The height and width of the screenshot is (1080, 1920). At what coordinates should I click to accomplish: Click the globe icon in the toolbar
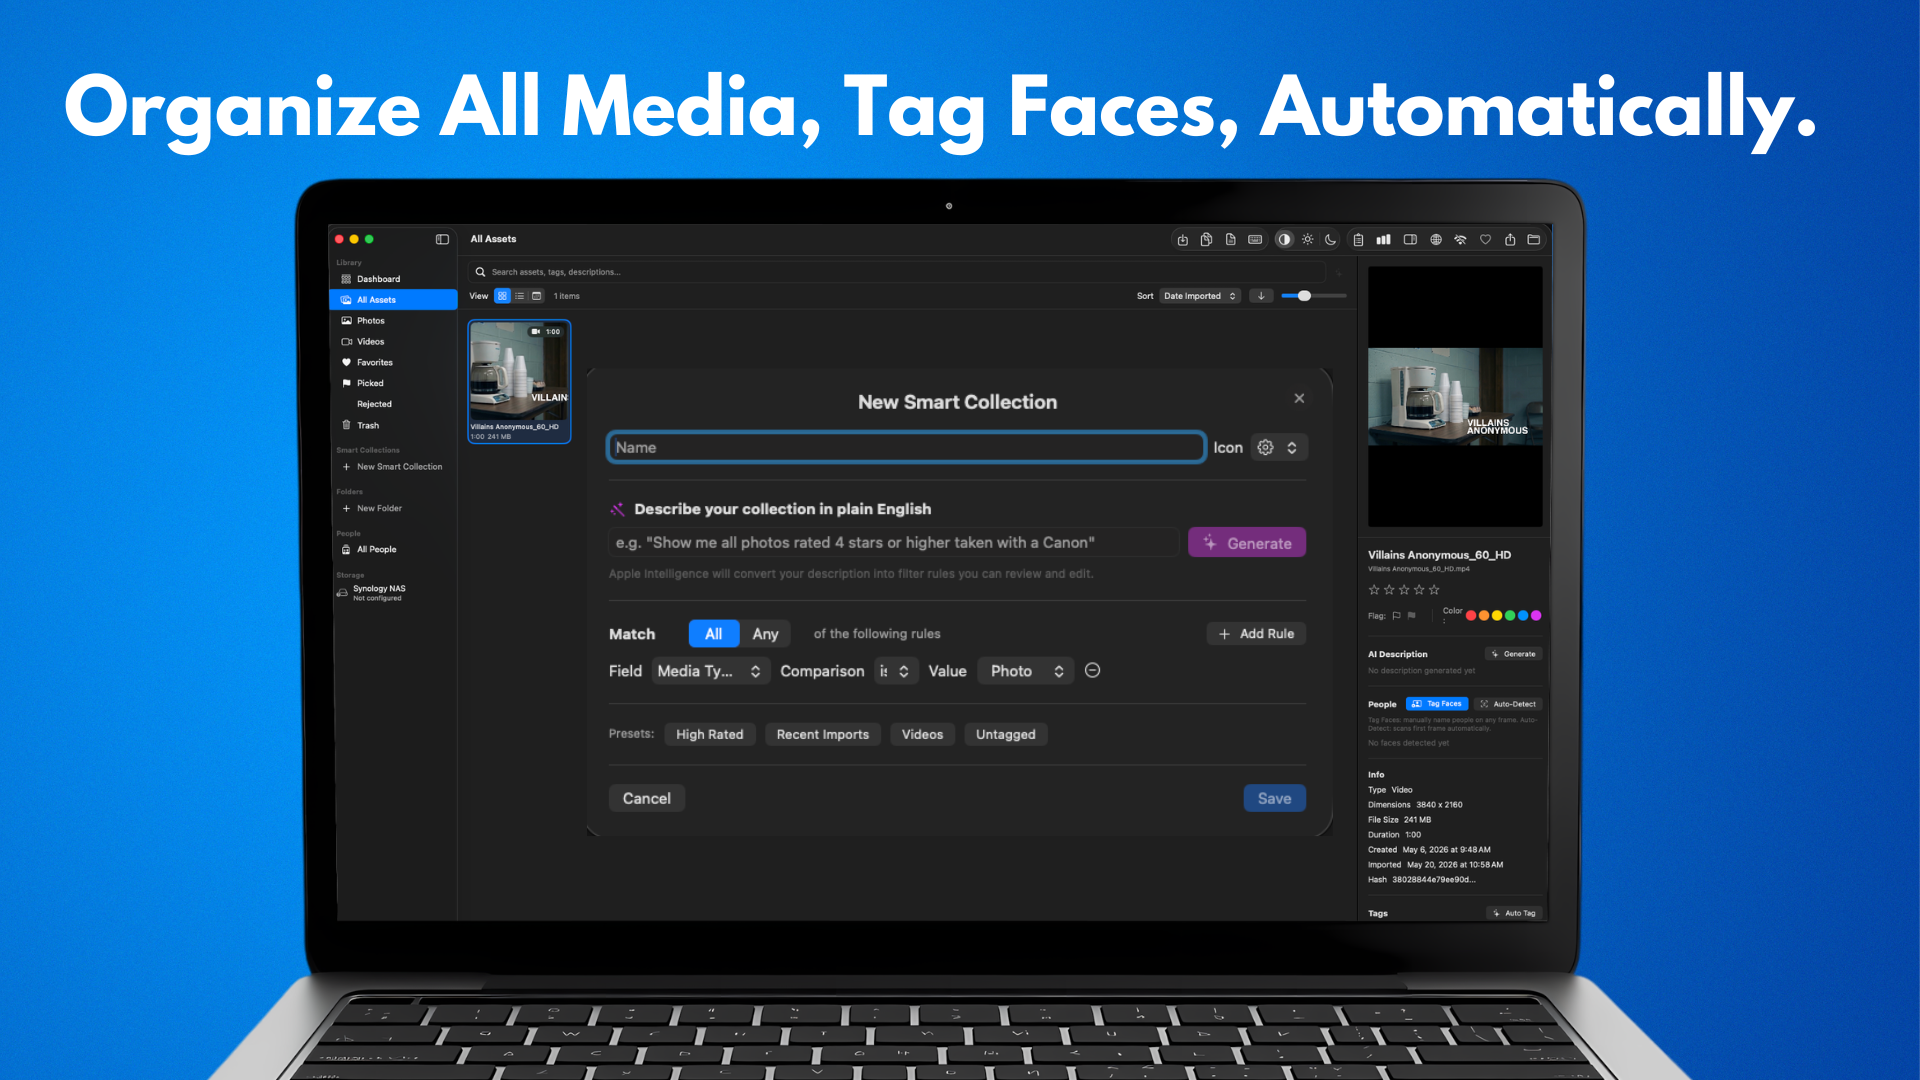(x=1436, y=240)
